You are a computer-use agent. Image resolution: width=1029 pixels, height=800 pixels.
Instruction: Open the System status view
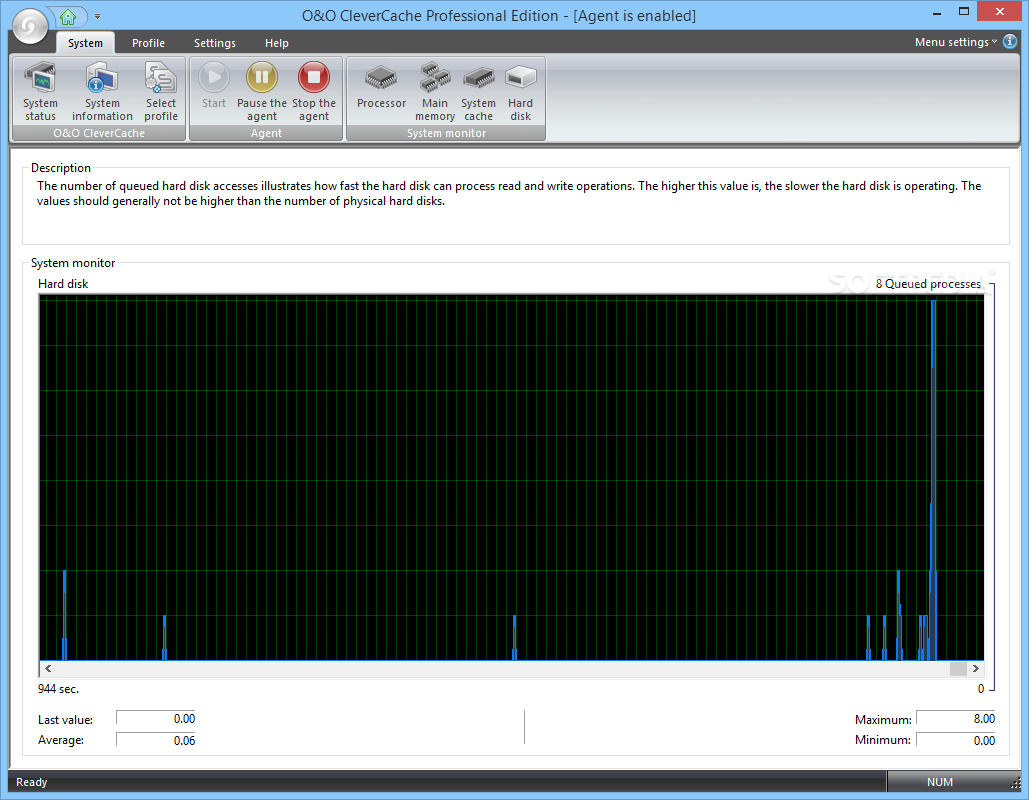coord(40,91)
